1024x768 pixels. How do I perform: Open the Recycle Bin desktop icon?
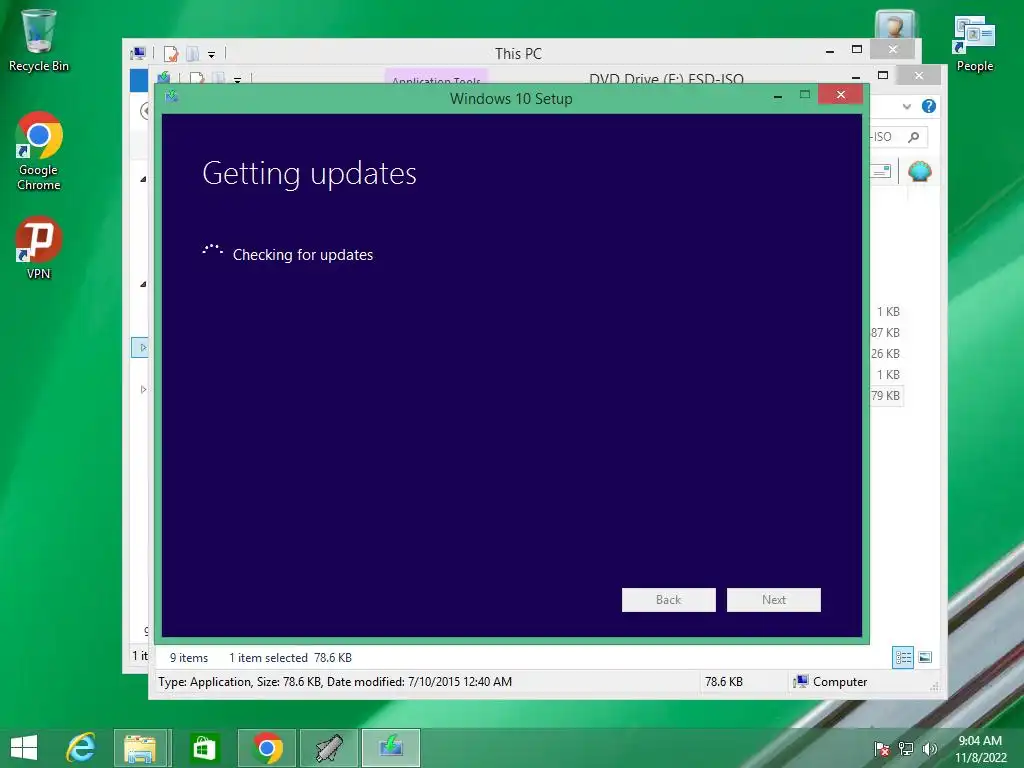pyautogui.click(x=39, y=40)
